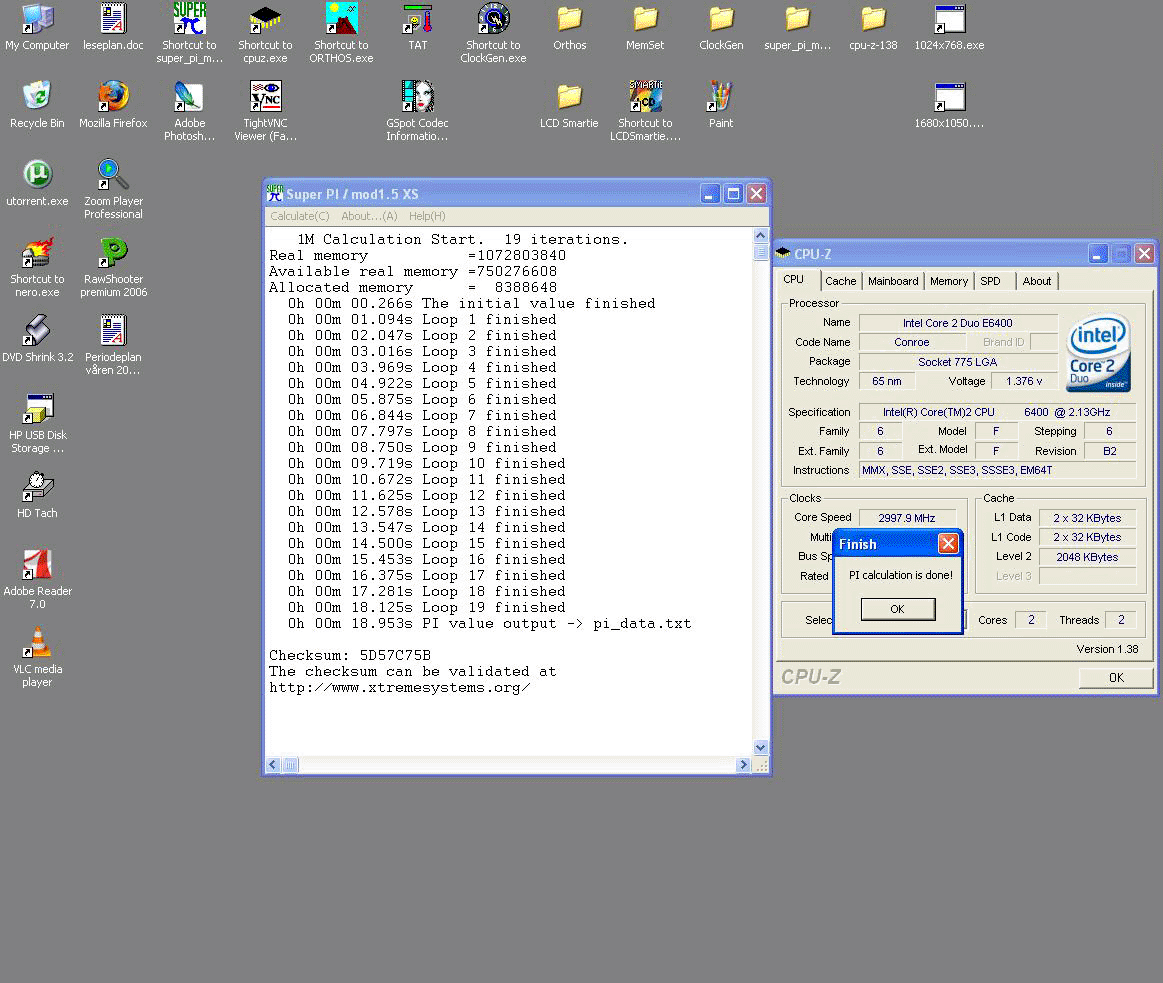Click Super PI horizontal scrollbar left arrow
Viewport: 1163px width, 983px height.
pos(273,765)
